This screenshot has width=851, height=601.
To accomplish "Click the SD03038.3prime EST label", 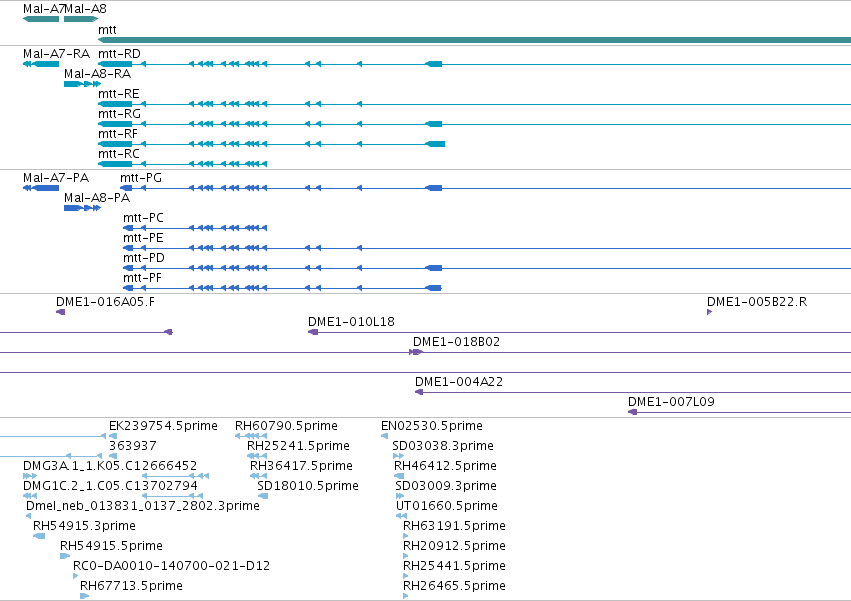I will click(443, 447).
